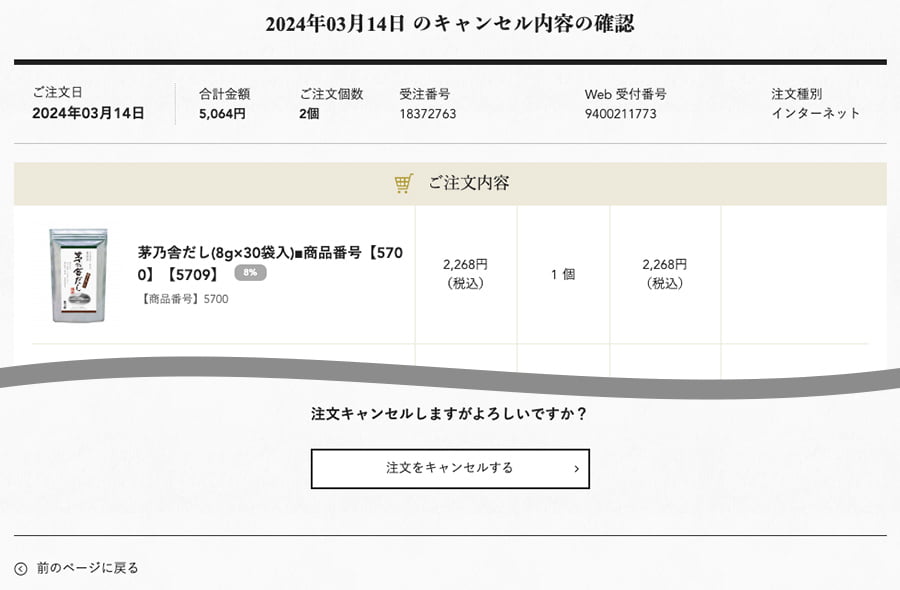Open the 茅乃舎だし product thumbnail

tap(78, 275)
